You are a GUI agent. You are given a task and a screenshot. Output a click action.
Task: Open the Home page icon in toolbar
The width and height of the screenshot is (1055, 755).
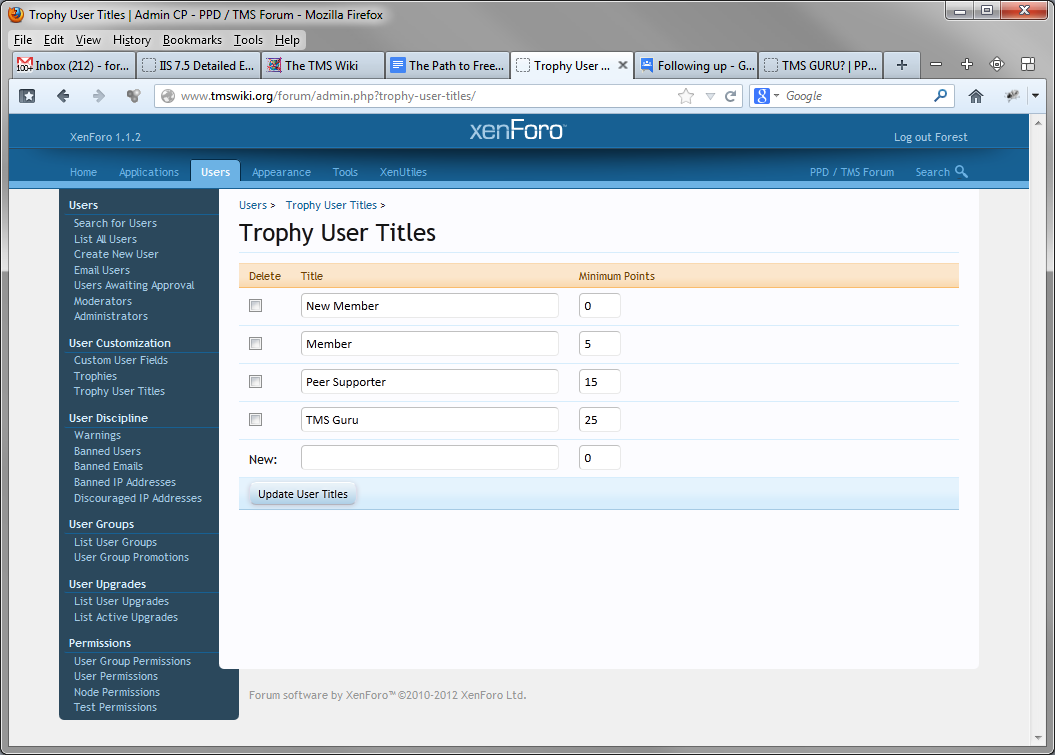[x=976, y=96]
